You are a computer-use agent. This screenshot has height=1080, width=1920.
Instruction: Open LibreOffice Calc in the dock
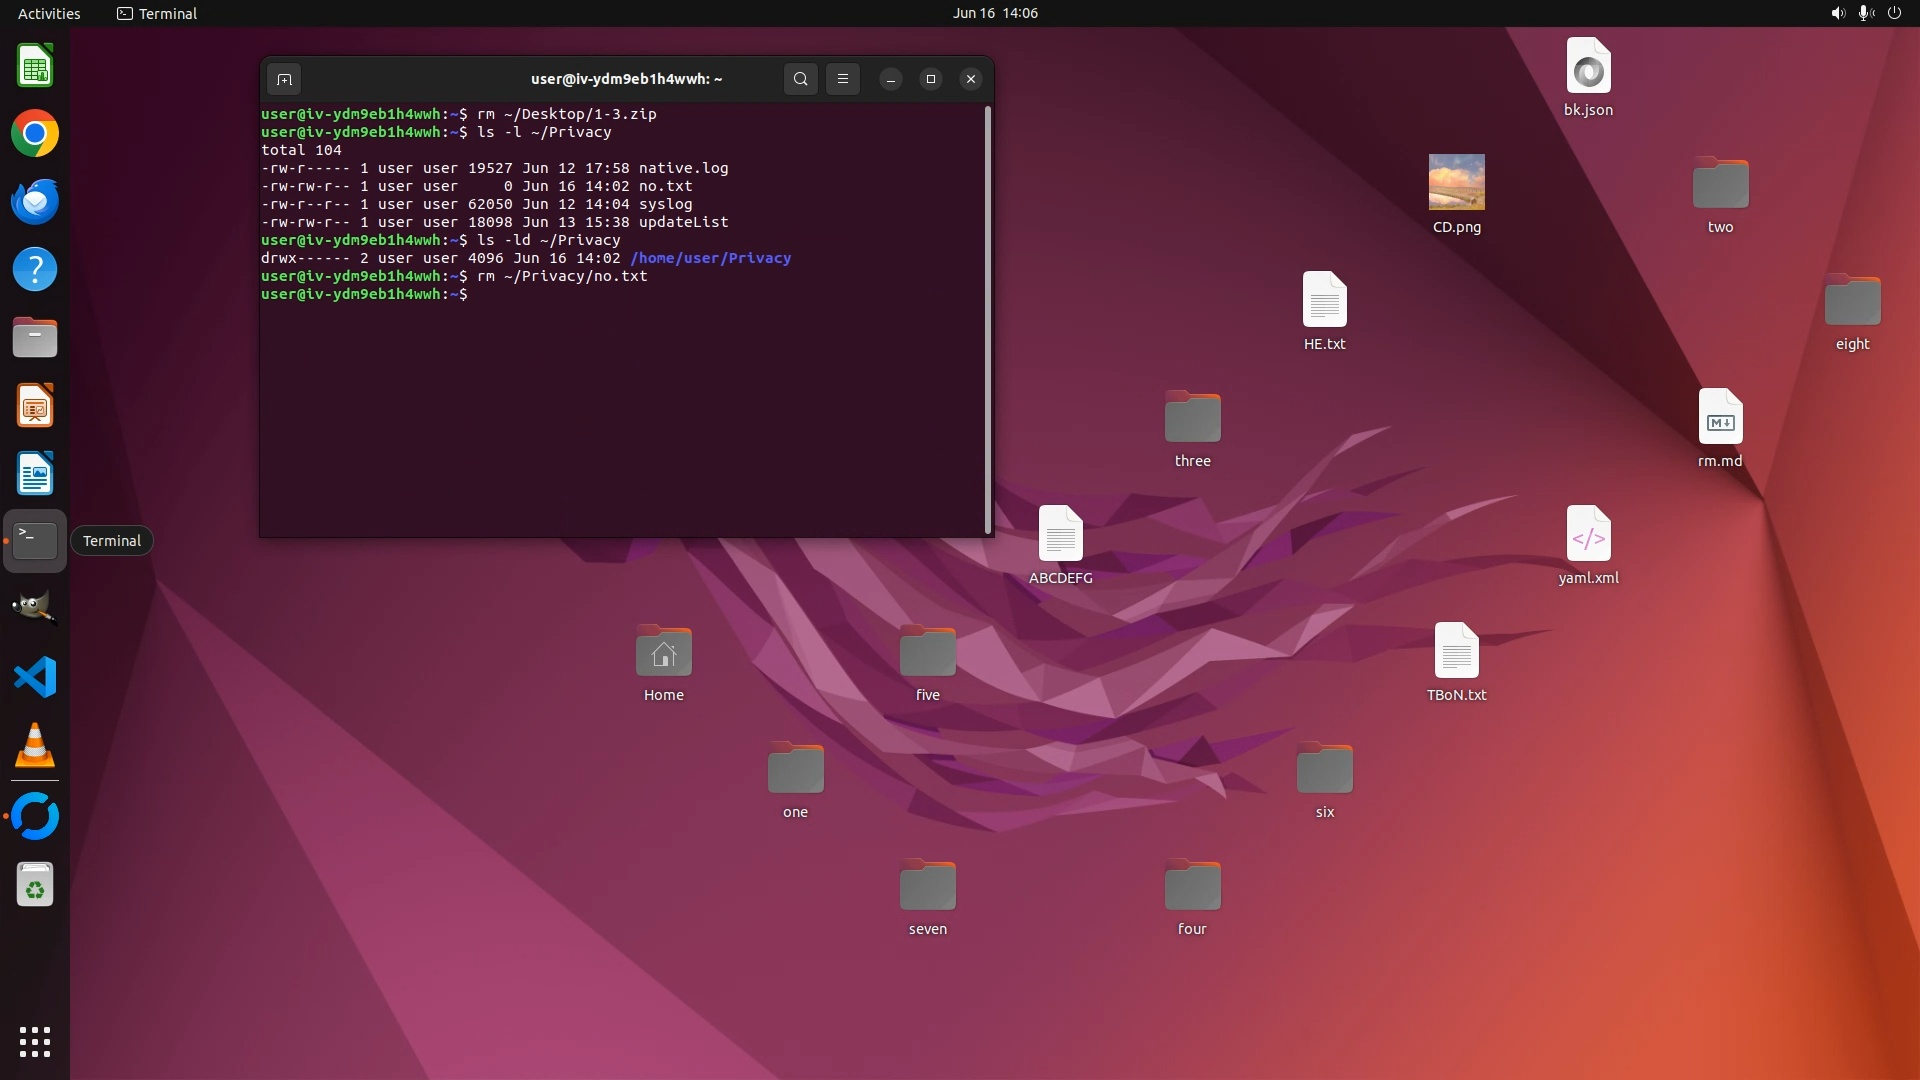tap(35, 67)
